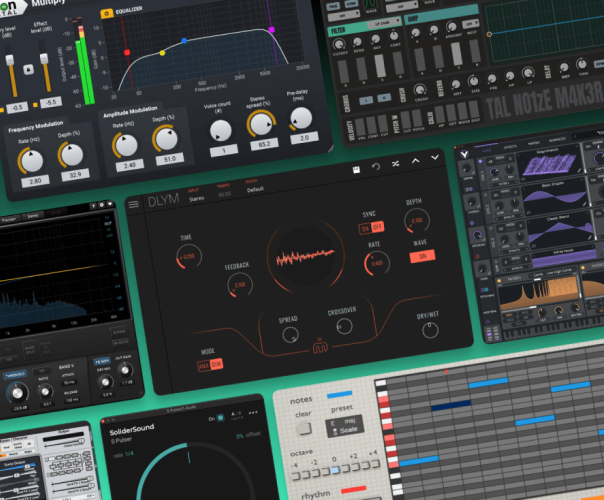
Task: Open the Default patch selector in DLYM
Action: (255, 189)
